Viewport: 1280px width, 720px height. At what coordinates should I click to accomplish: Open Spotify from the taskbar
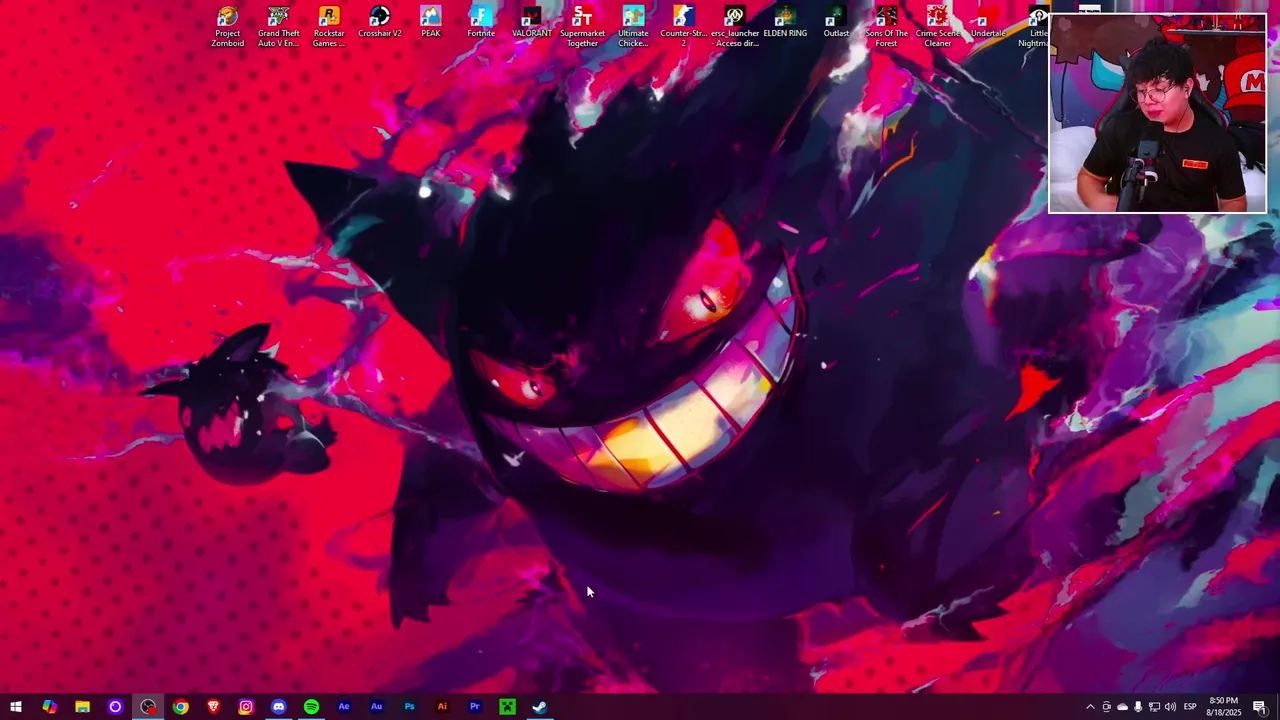311,707
